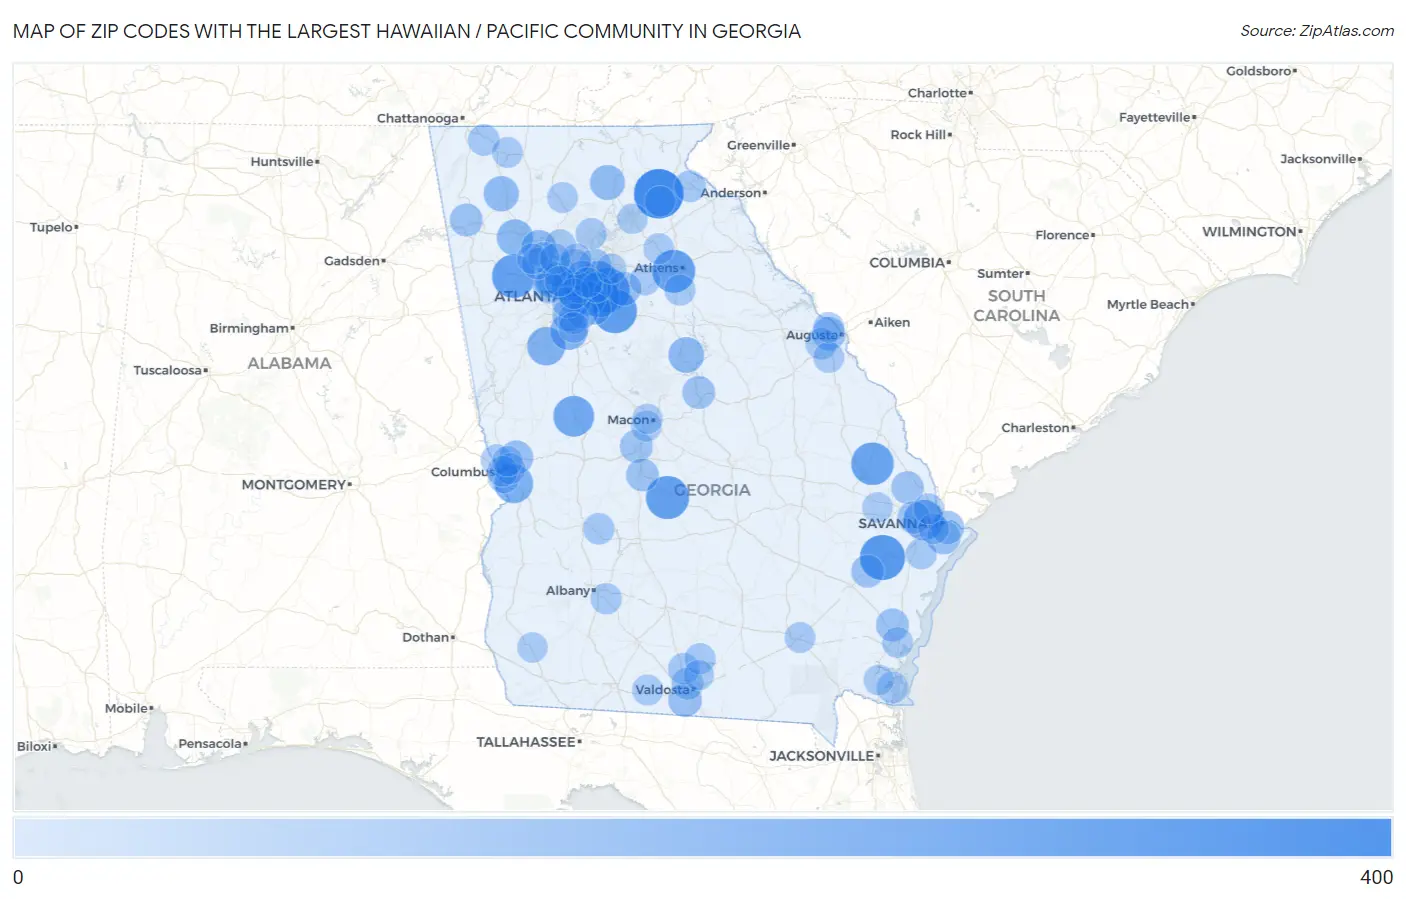
Task: Click the Chattanooga city label
Action: (418, 118)
